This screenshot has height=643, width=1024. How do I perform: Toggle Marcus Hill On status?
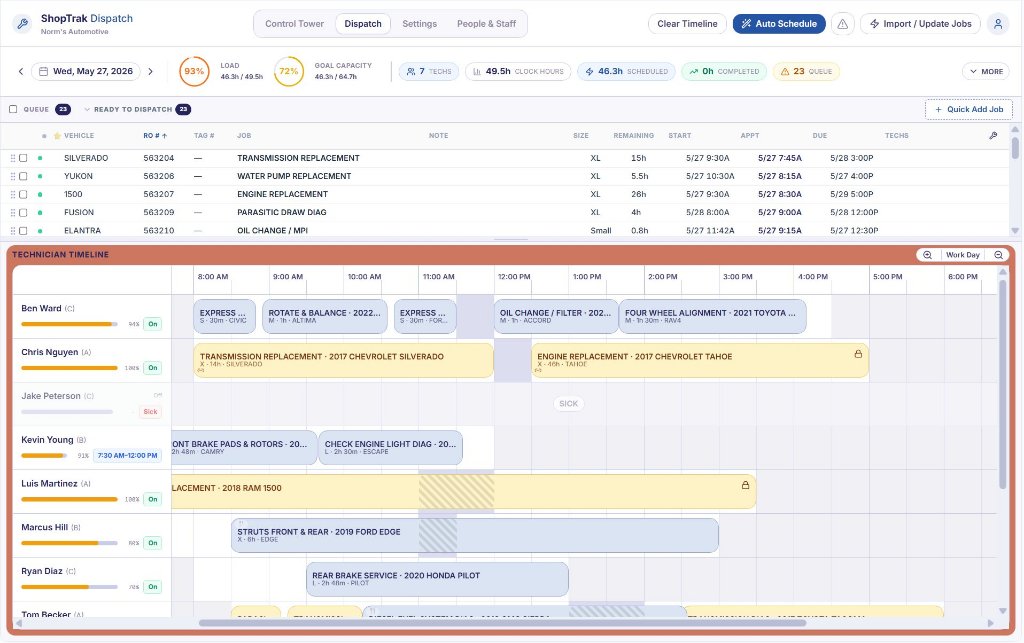pos(152,542)
